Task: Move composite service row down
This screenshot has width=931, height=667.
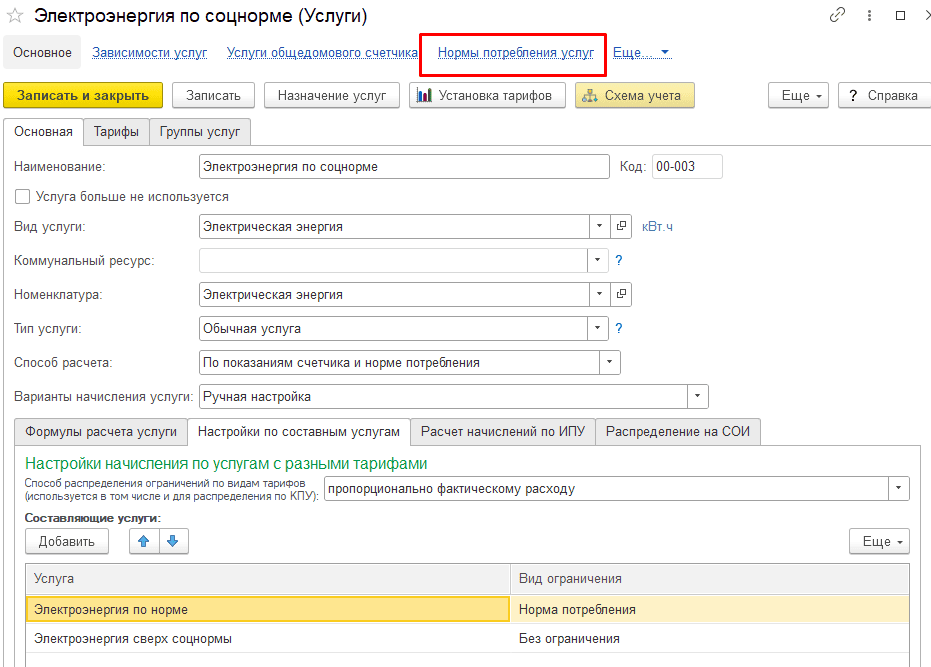Action: 173,541
